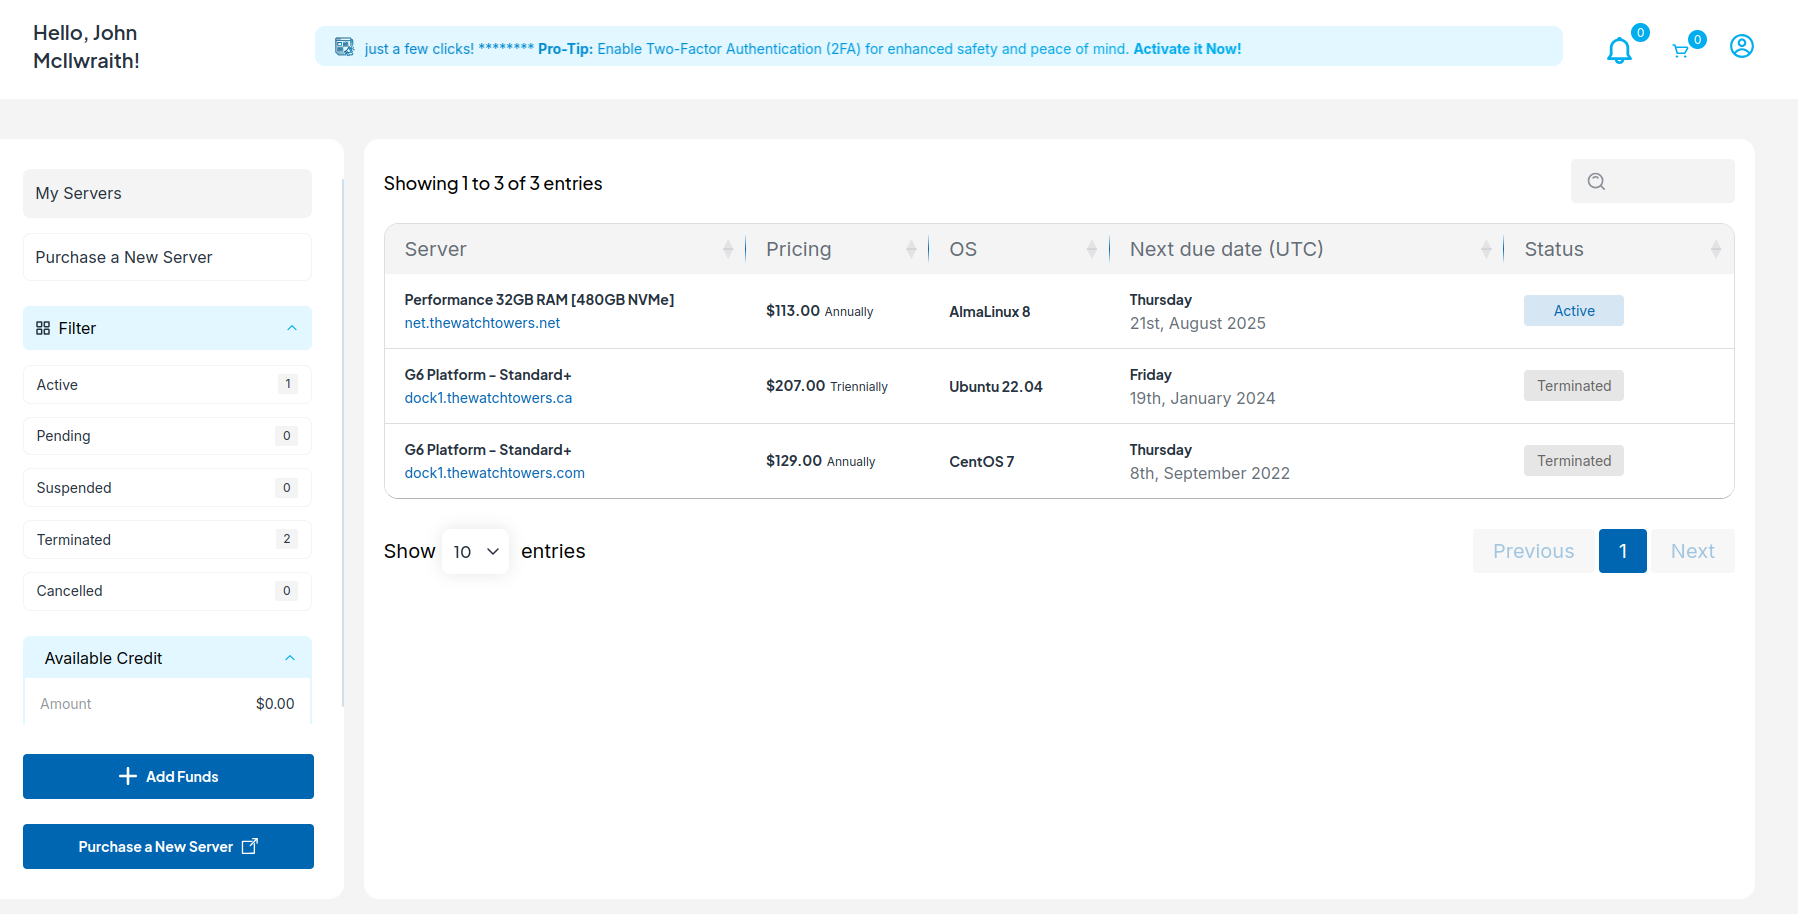This screenshot has width=1798, height=914.
Task: Open the show entries count dropdown
Action: (x=475, y=552)
